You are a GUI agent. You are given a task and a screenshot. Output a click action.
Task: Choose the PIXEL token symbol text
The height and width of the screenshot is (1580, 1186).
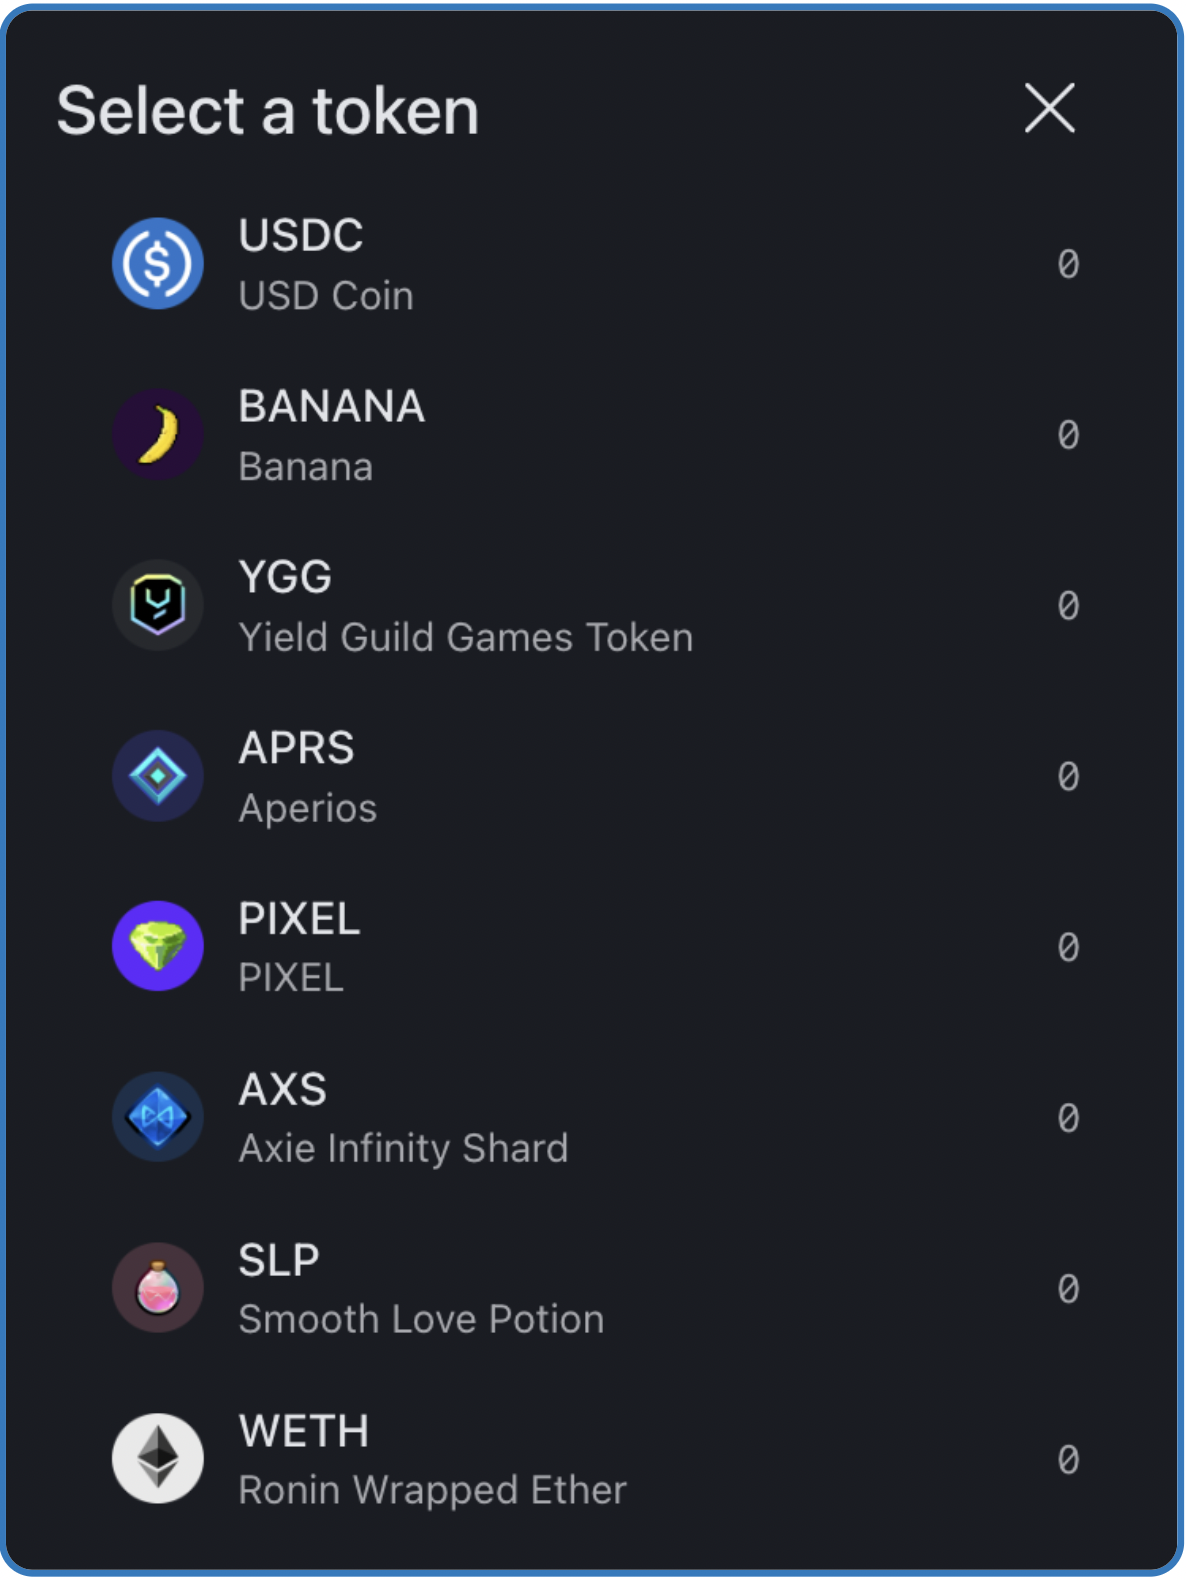pyautogui.click(x=299, y=919)
